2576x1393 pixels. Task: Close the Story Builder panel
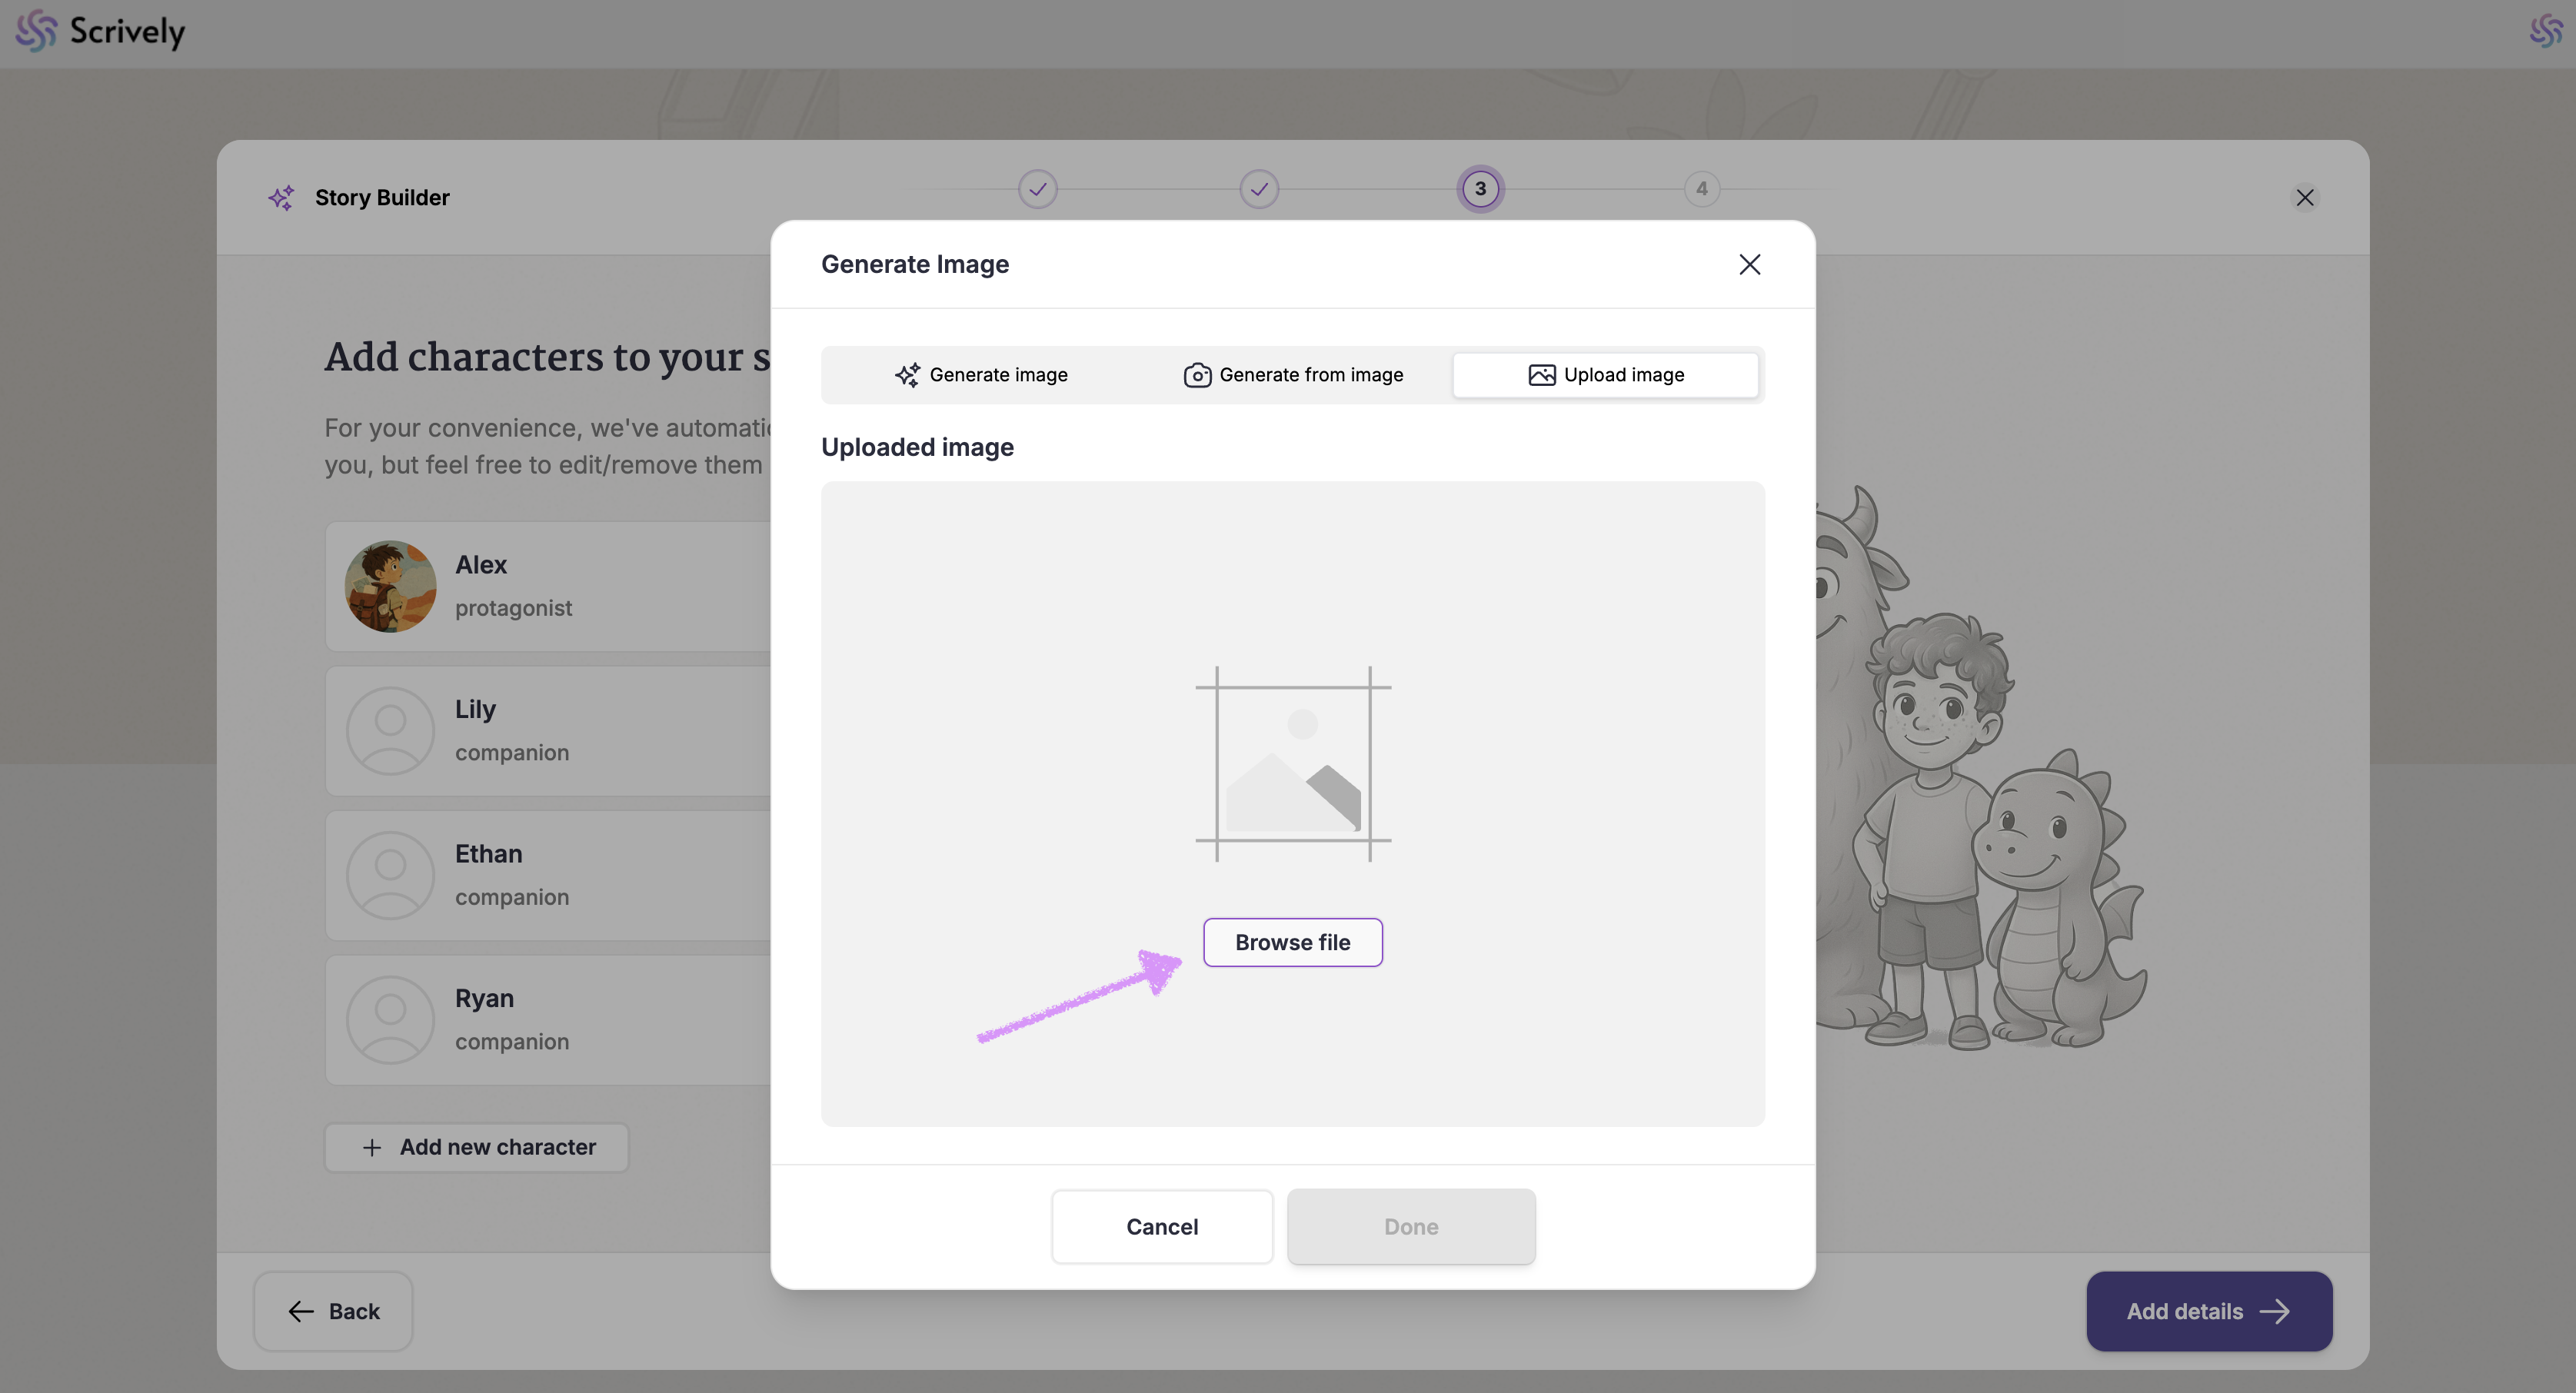[x=2305, y=198]
